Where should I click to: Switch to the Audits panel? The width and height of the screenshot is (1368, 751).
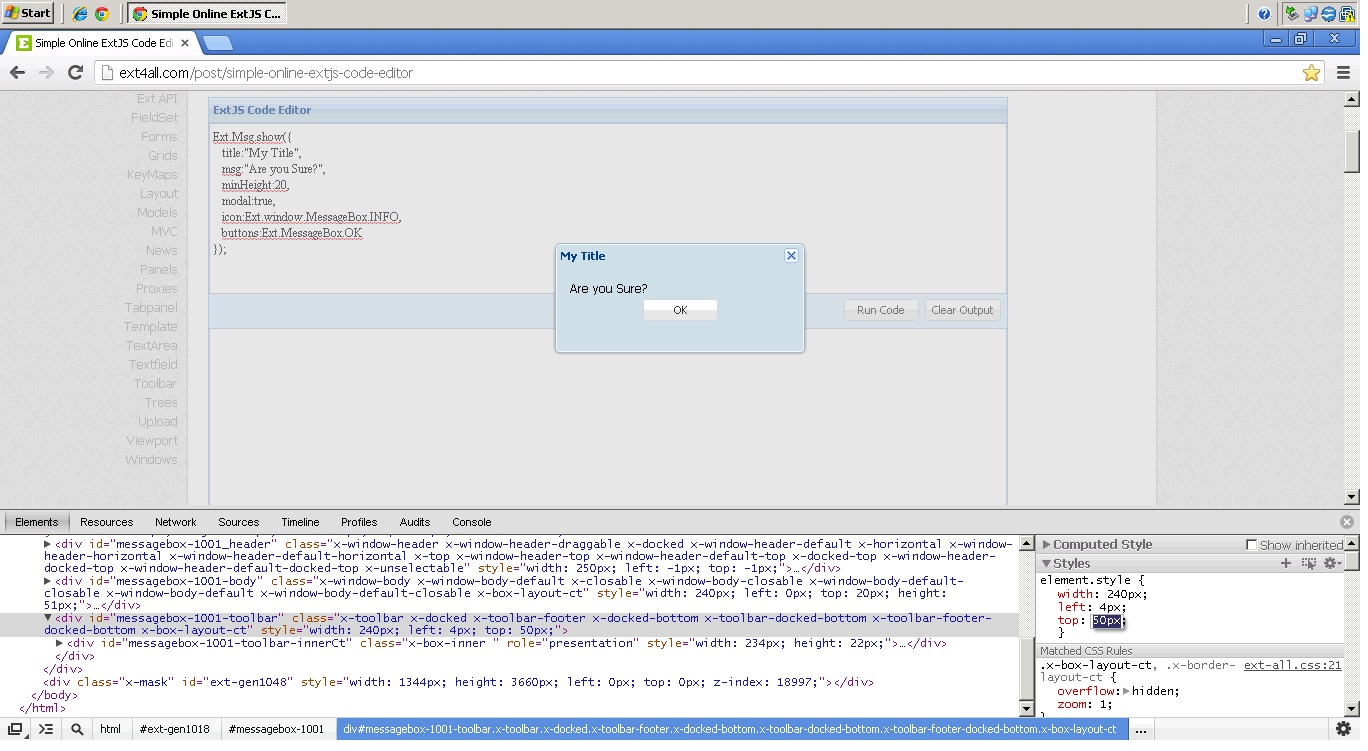415,522
